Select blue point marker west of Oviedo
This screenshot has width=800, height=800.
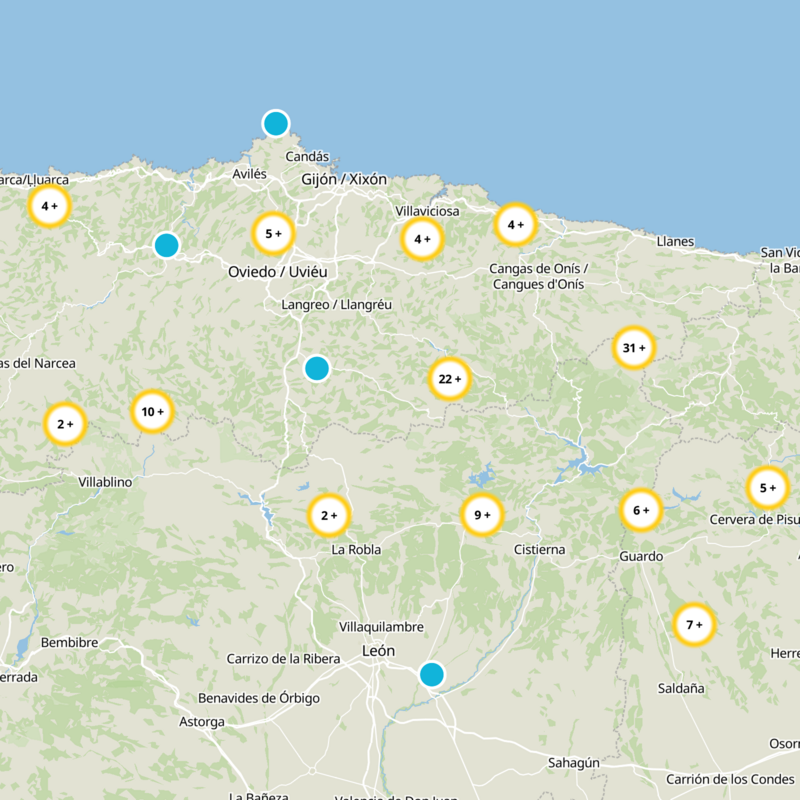(x=166, y=245)
